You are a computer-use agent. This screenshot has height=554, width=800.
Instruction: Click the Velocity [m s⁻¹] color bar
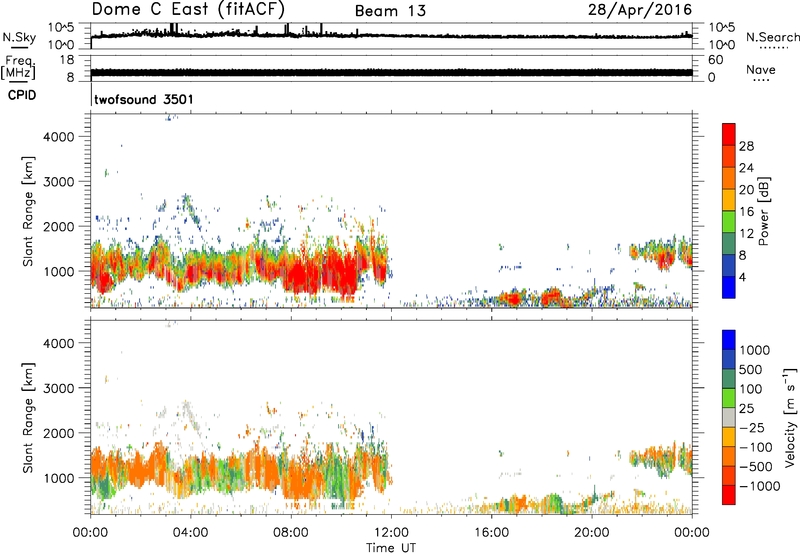tap(729, 417)
